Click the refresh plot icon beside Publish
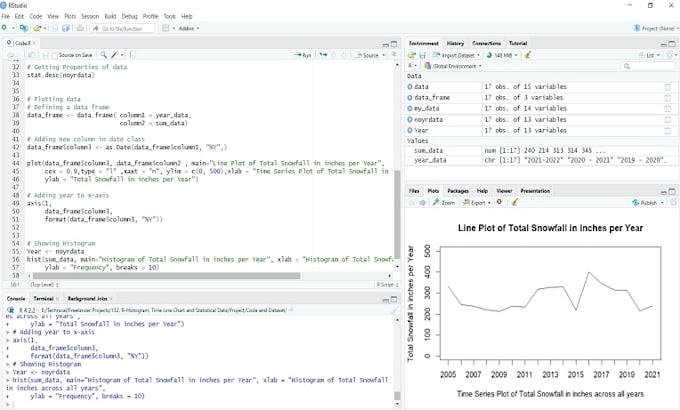Image resolution: width=680 pixels, height=410 pixels. click(673, 203)
